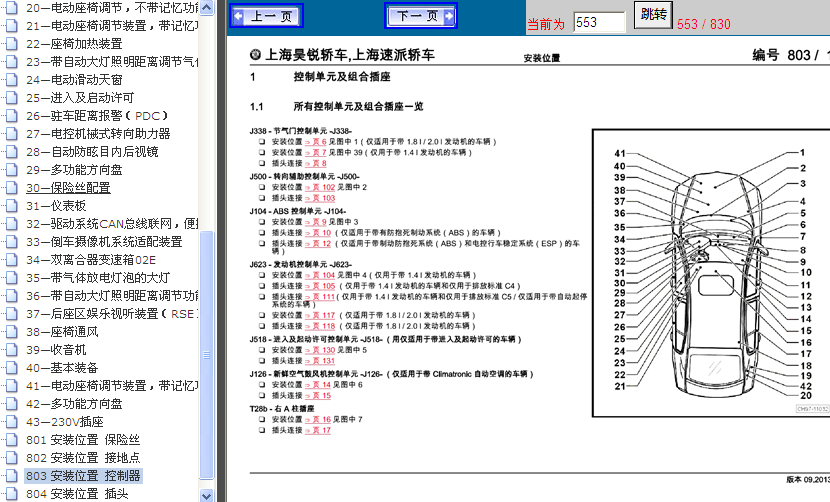The image size is (830, 502).
Task: Select 24—电动滑动天窗 in the tree
Action: pos(74,80)
